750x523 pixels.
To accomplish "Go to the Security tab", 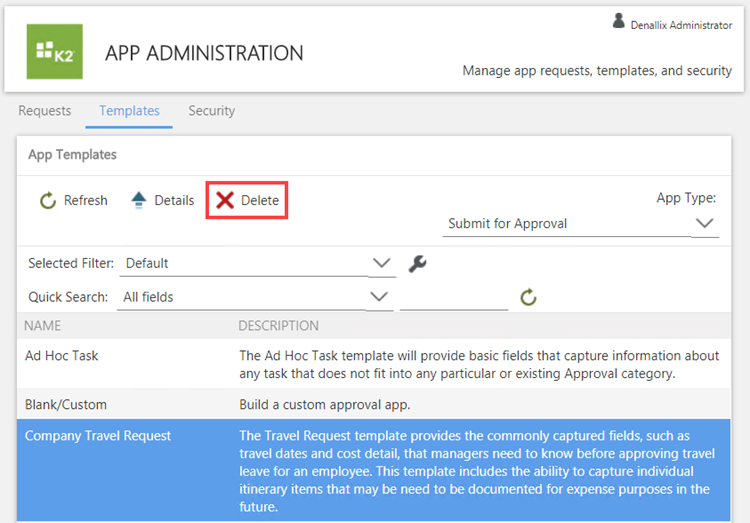I will point(212,111).
